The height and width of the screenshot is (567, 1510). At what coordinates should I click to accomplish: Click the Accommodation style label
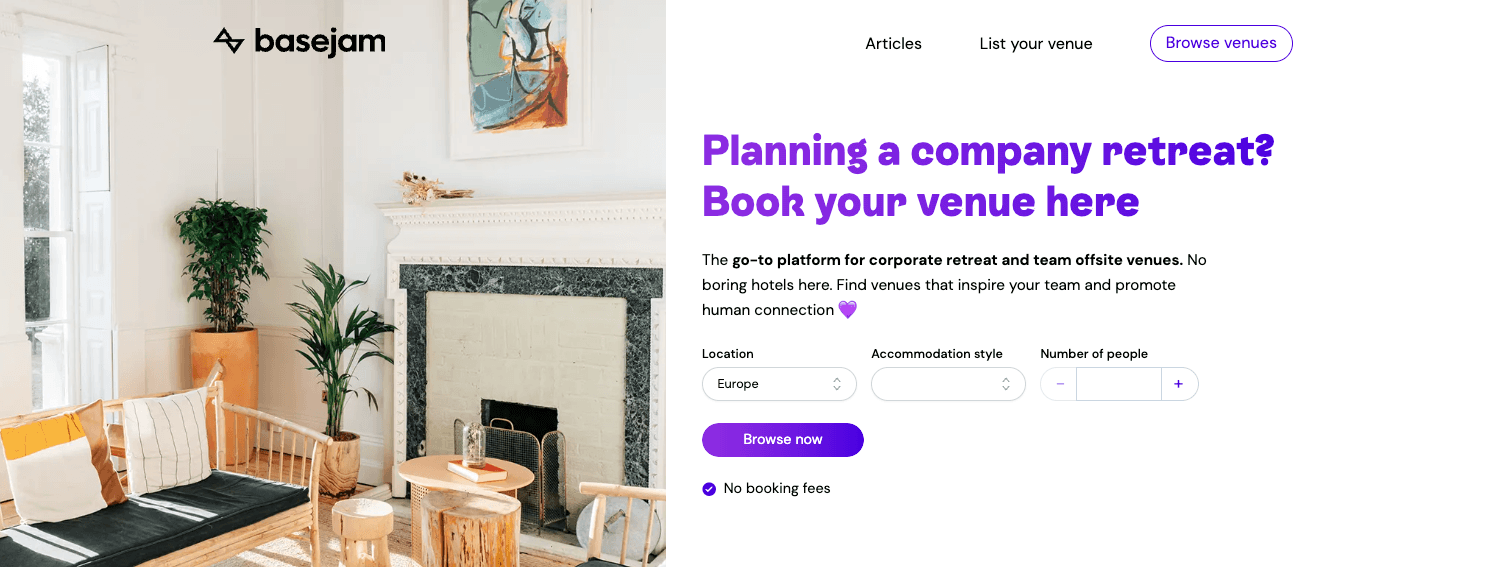[x=936, y=354]
